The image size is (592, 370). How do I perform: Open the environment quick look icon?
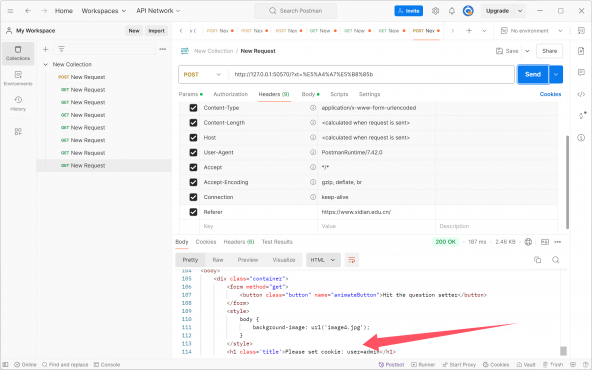(581, 31)
